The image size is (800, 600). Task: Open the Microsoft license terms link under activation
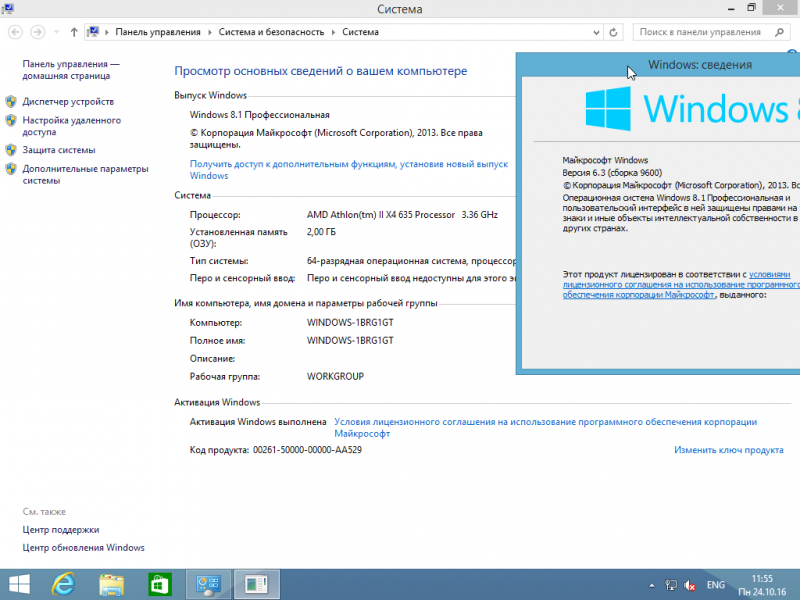(545, 428)
